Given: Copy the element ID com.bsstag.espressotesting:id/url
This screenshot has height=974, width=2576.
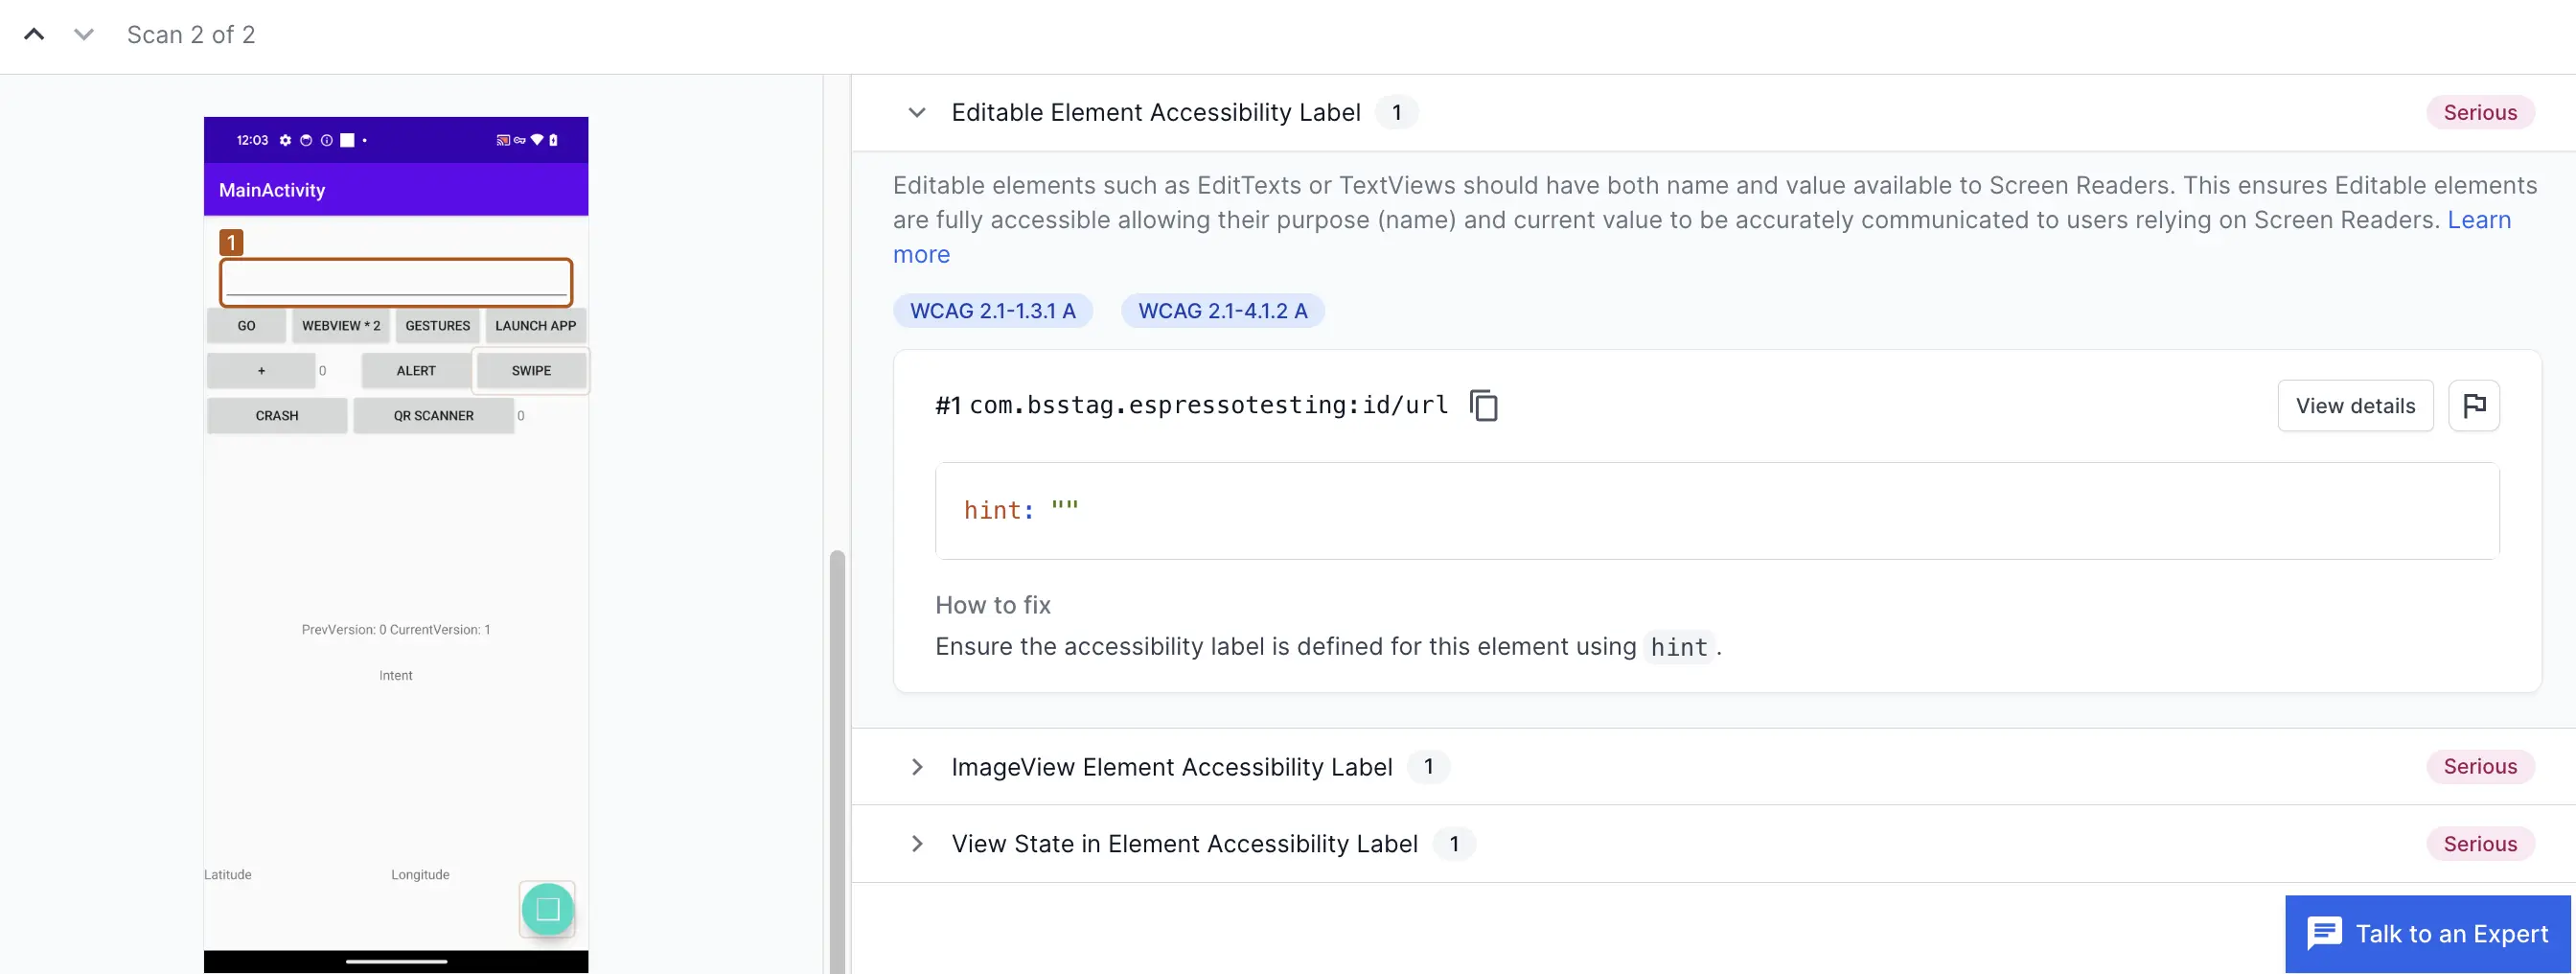Looking at the screenshot, I should point(1483,406).
